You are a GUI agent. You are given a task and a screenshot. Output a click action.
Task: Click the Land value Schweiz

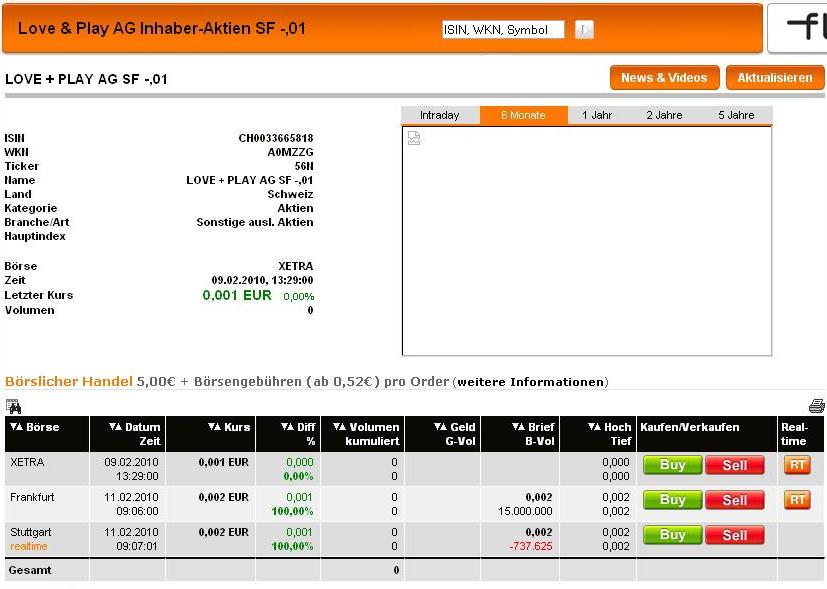(x=290, y=194)
